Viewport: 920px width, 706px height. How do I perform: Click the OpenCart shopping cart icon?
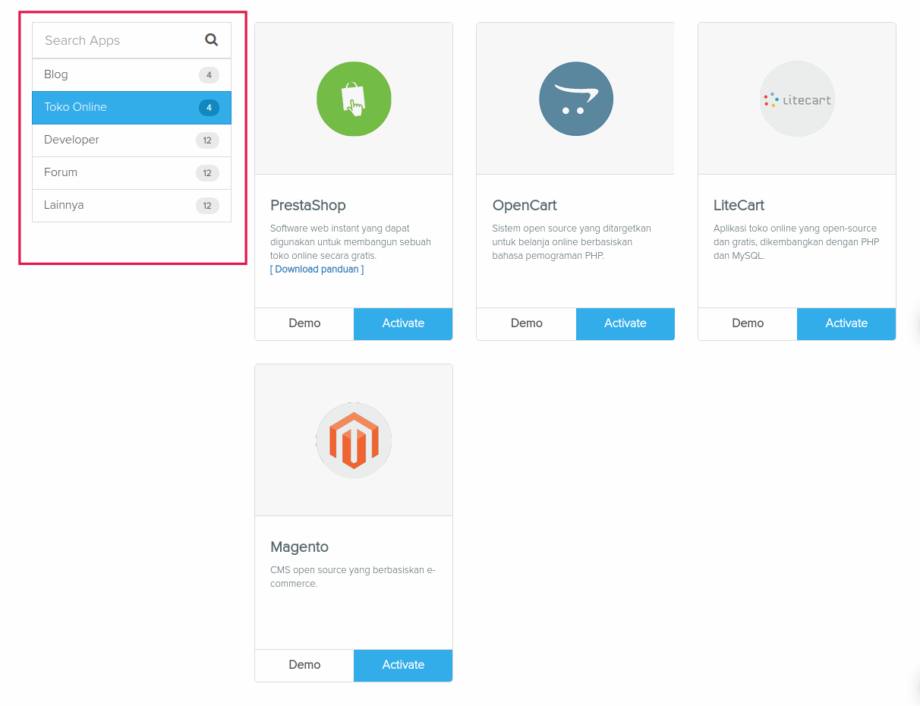(575, 98)
